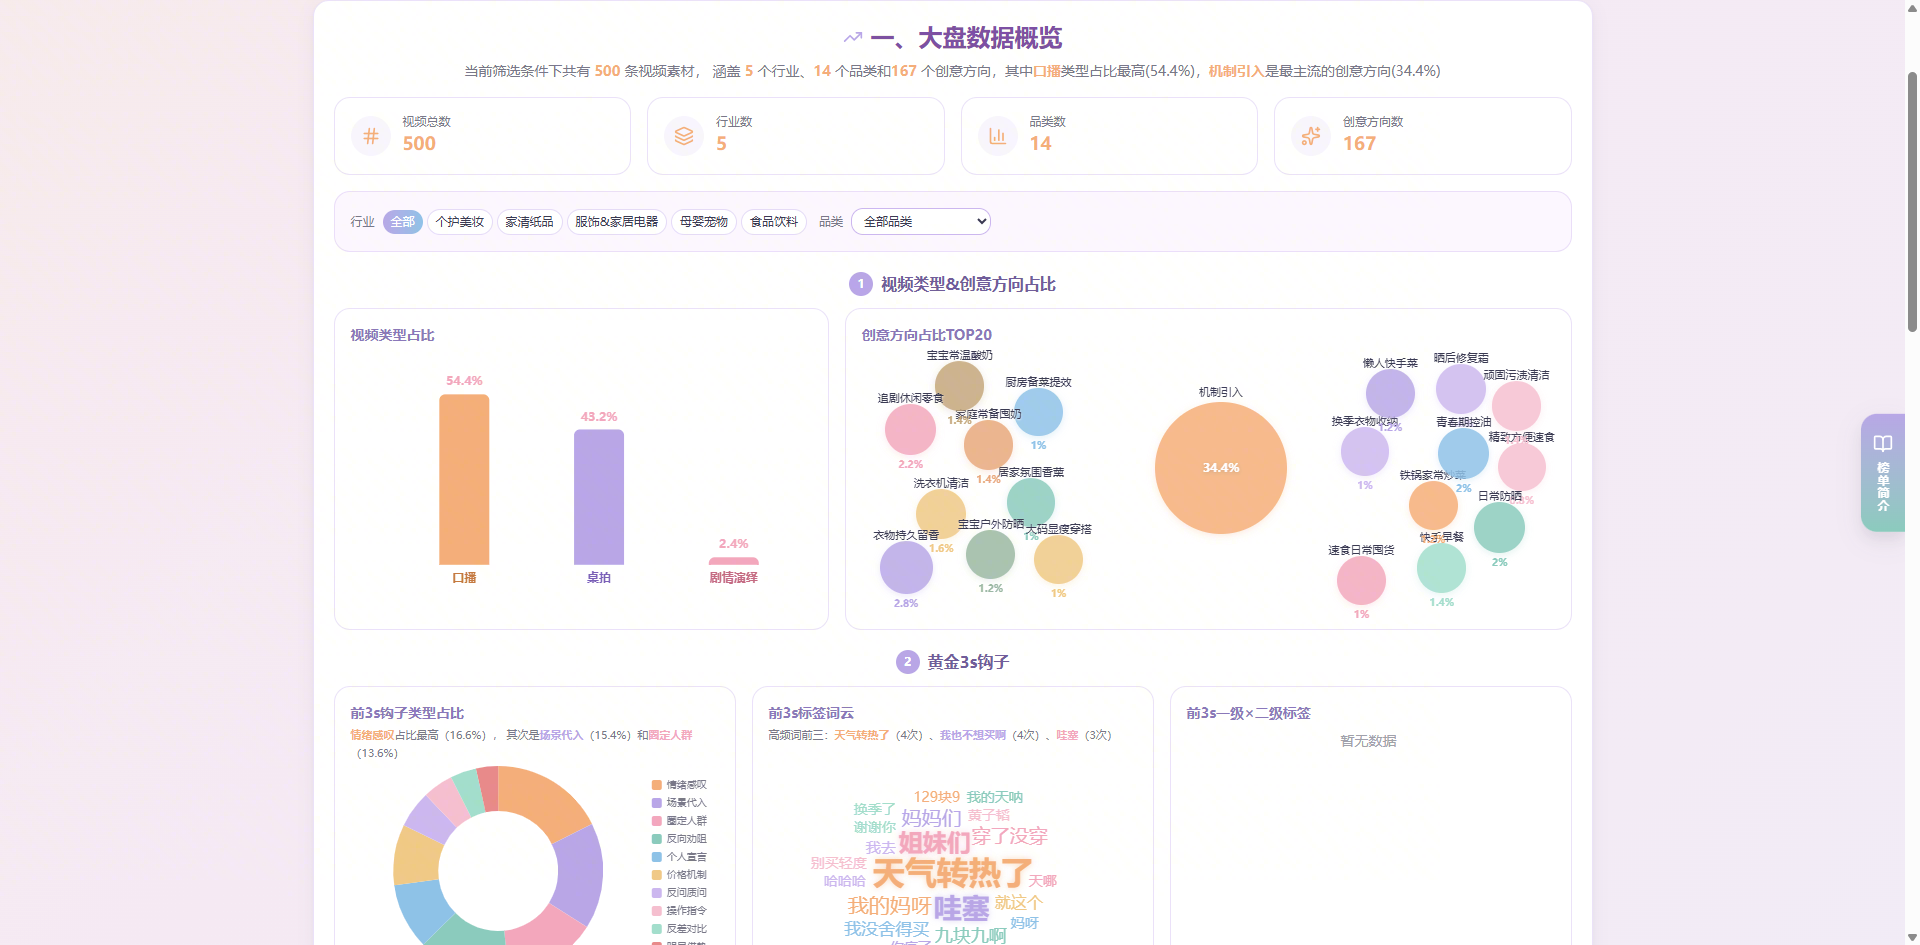Click the page vertical scrollbar thumb

(x=1912, y=200)
